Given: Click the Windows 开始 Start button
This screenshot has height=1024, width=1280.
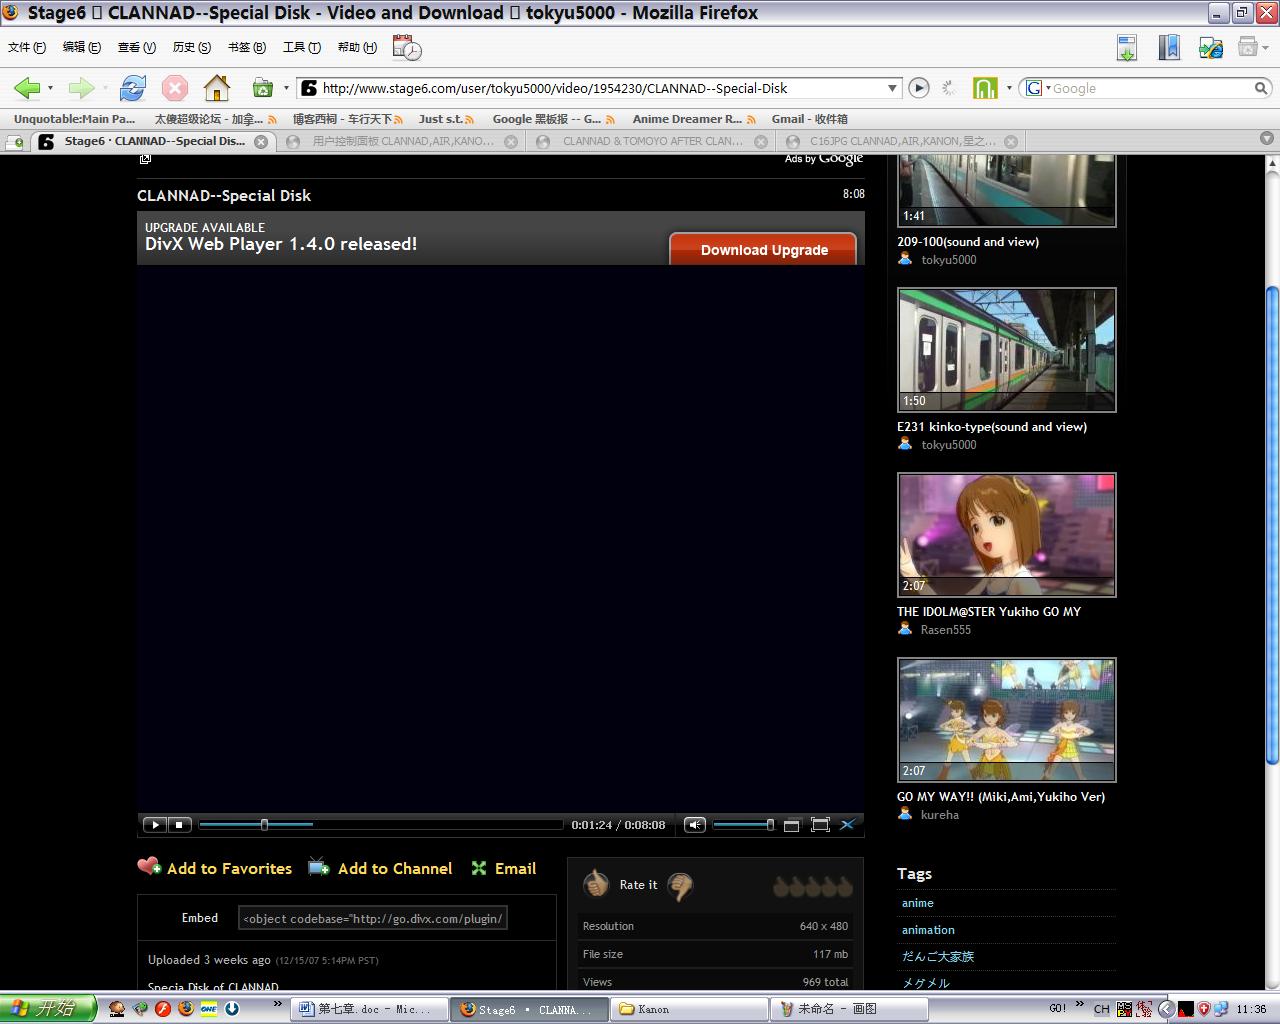Looking at the screenshot, I should coord(48,1009).
